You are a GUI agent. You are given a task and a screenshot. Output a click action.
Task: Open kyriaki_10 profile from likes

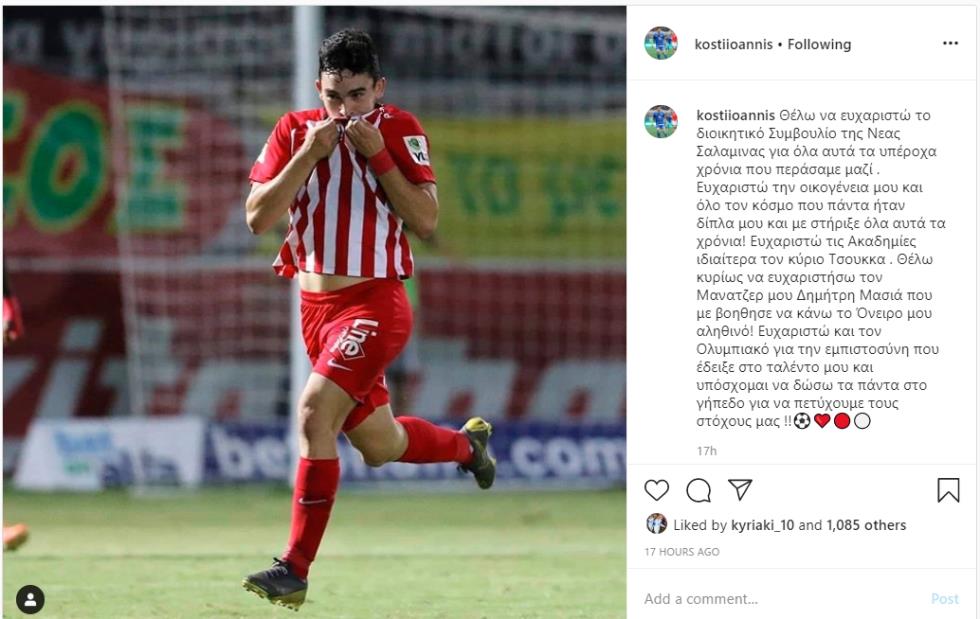(762, 525)
